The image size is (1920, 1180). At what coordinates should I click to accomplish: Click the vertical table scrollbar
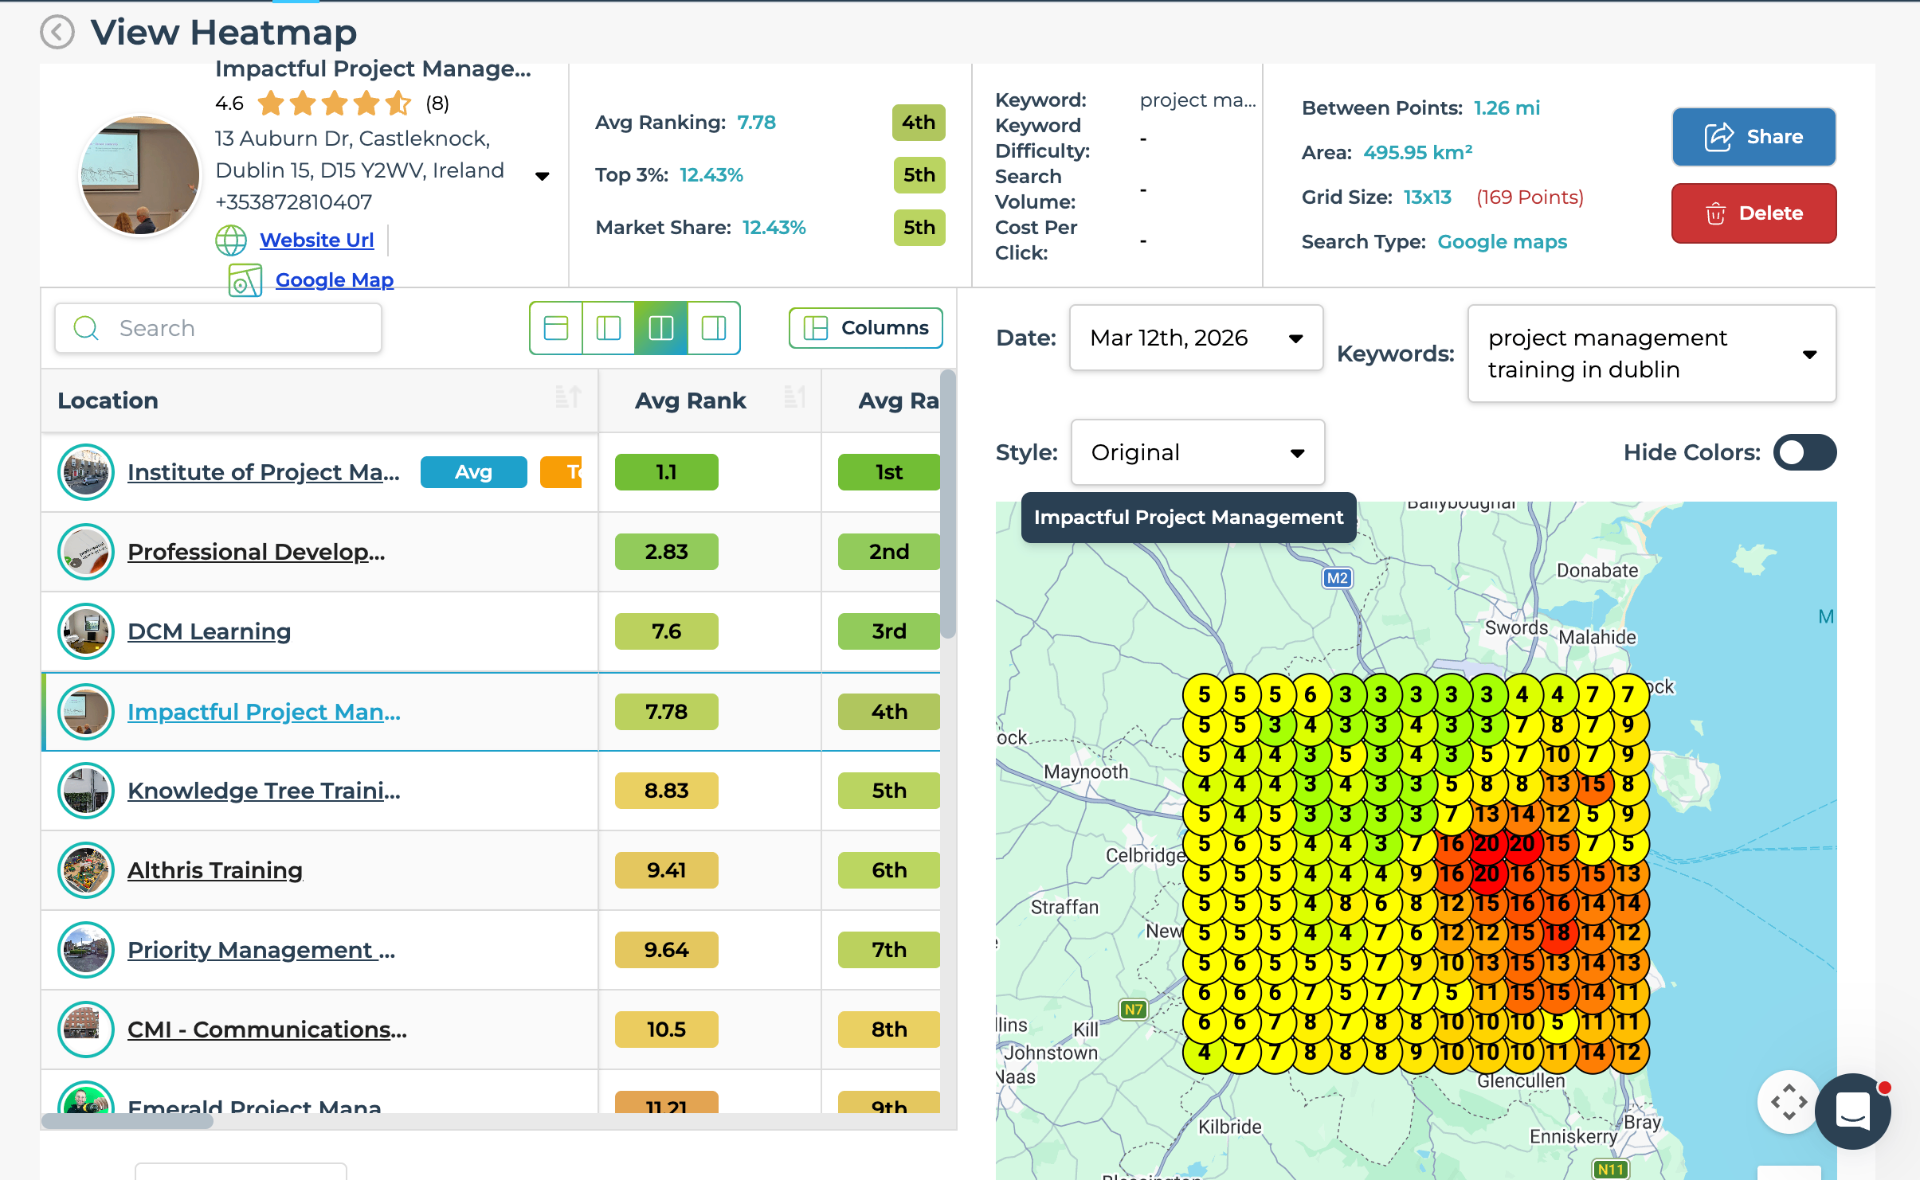948,505
